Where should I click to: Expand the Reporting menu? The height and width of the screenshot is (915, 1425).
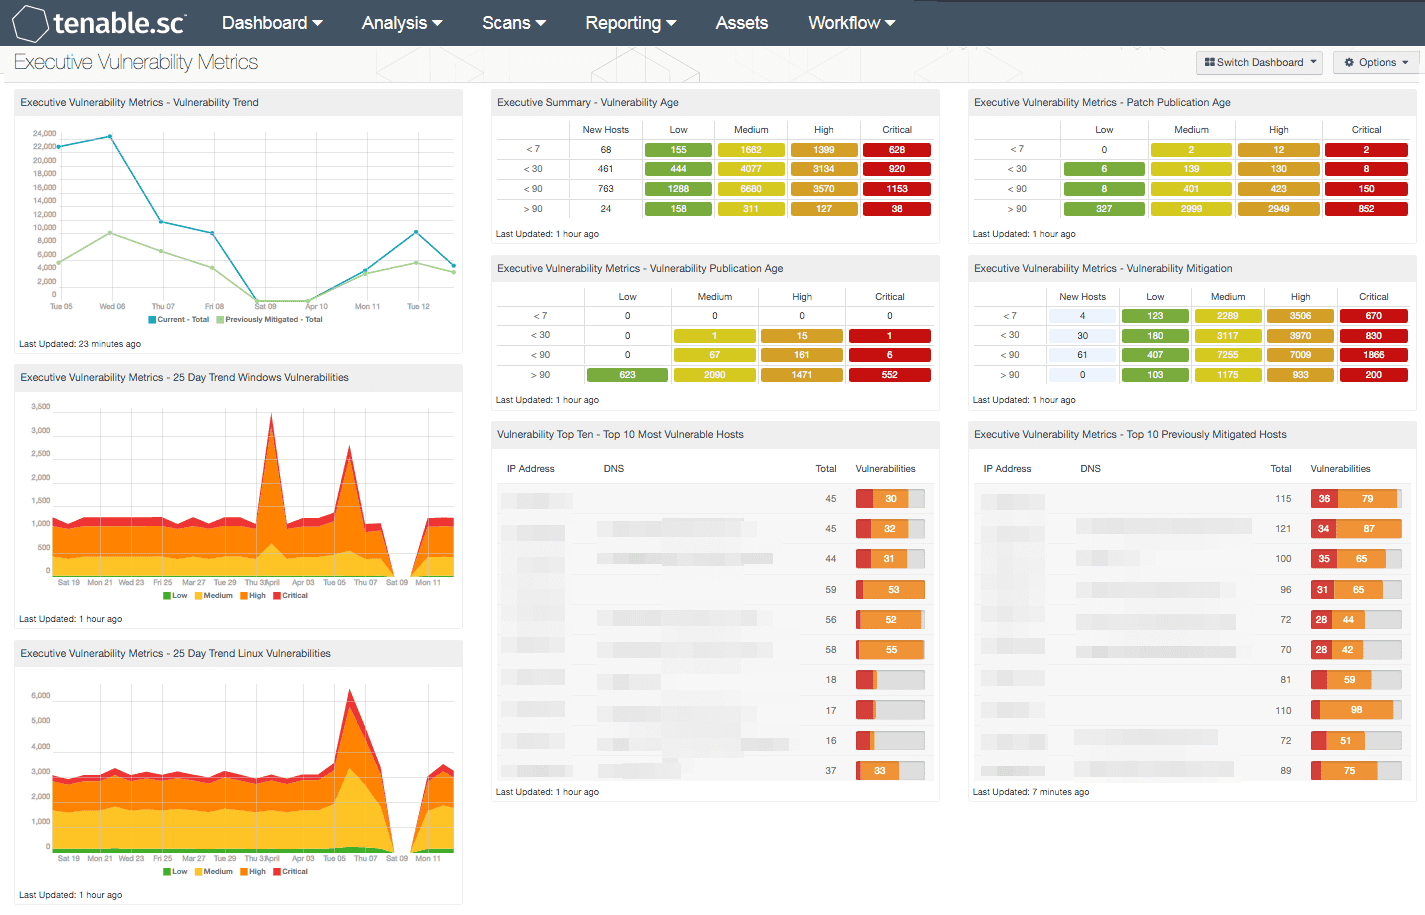(631, 23)
